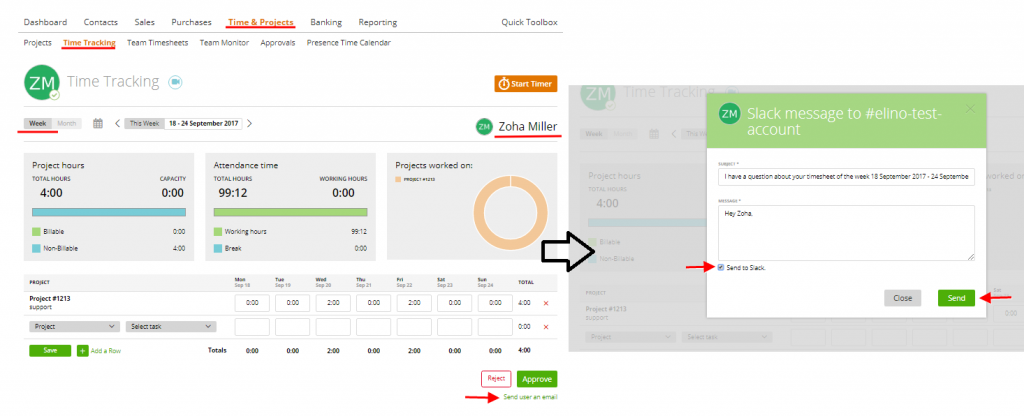This screenshot has height=416, width=1024.
Task: Open the Banking menu
Action: [326, 22]
